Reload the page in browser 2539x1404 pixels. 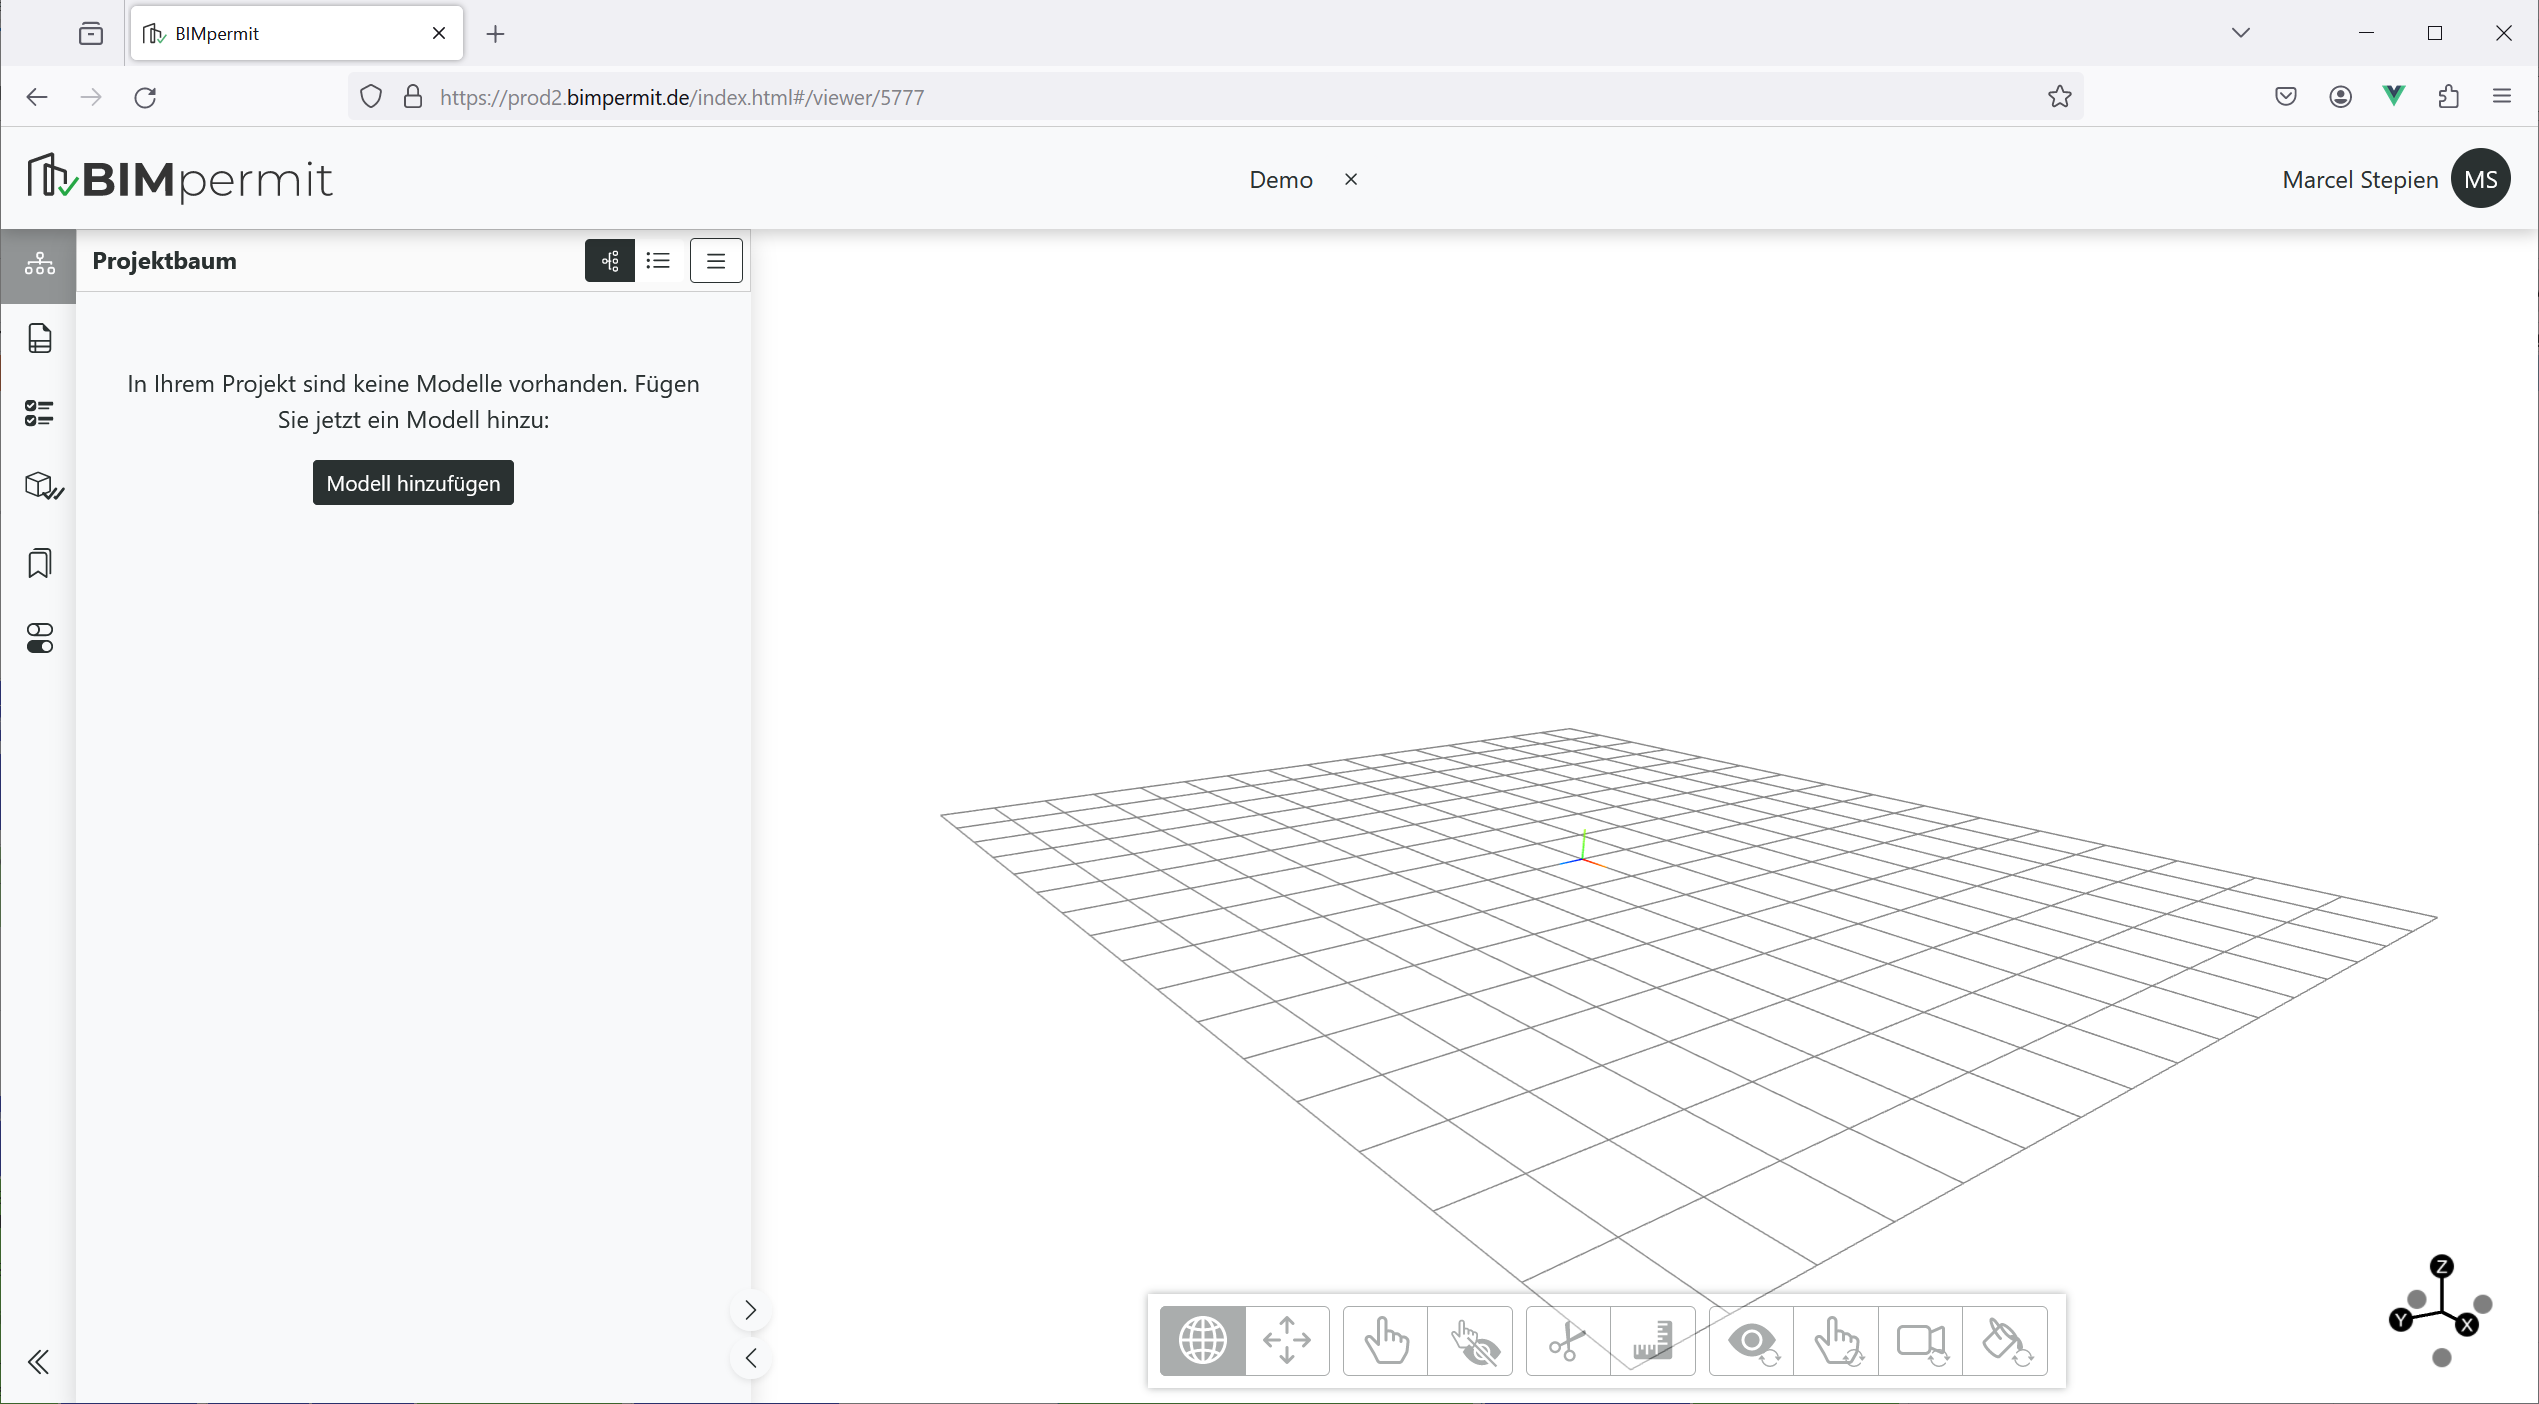coord(146,97)
